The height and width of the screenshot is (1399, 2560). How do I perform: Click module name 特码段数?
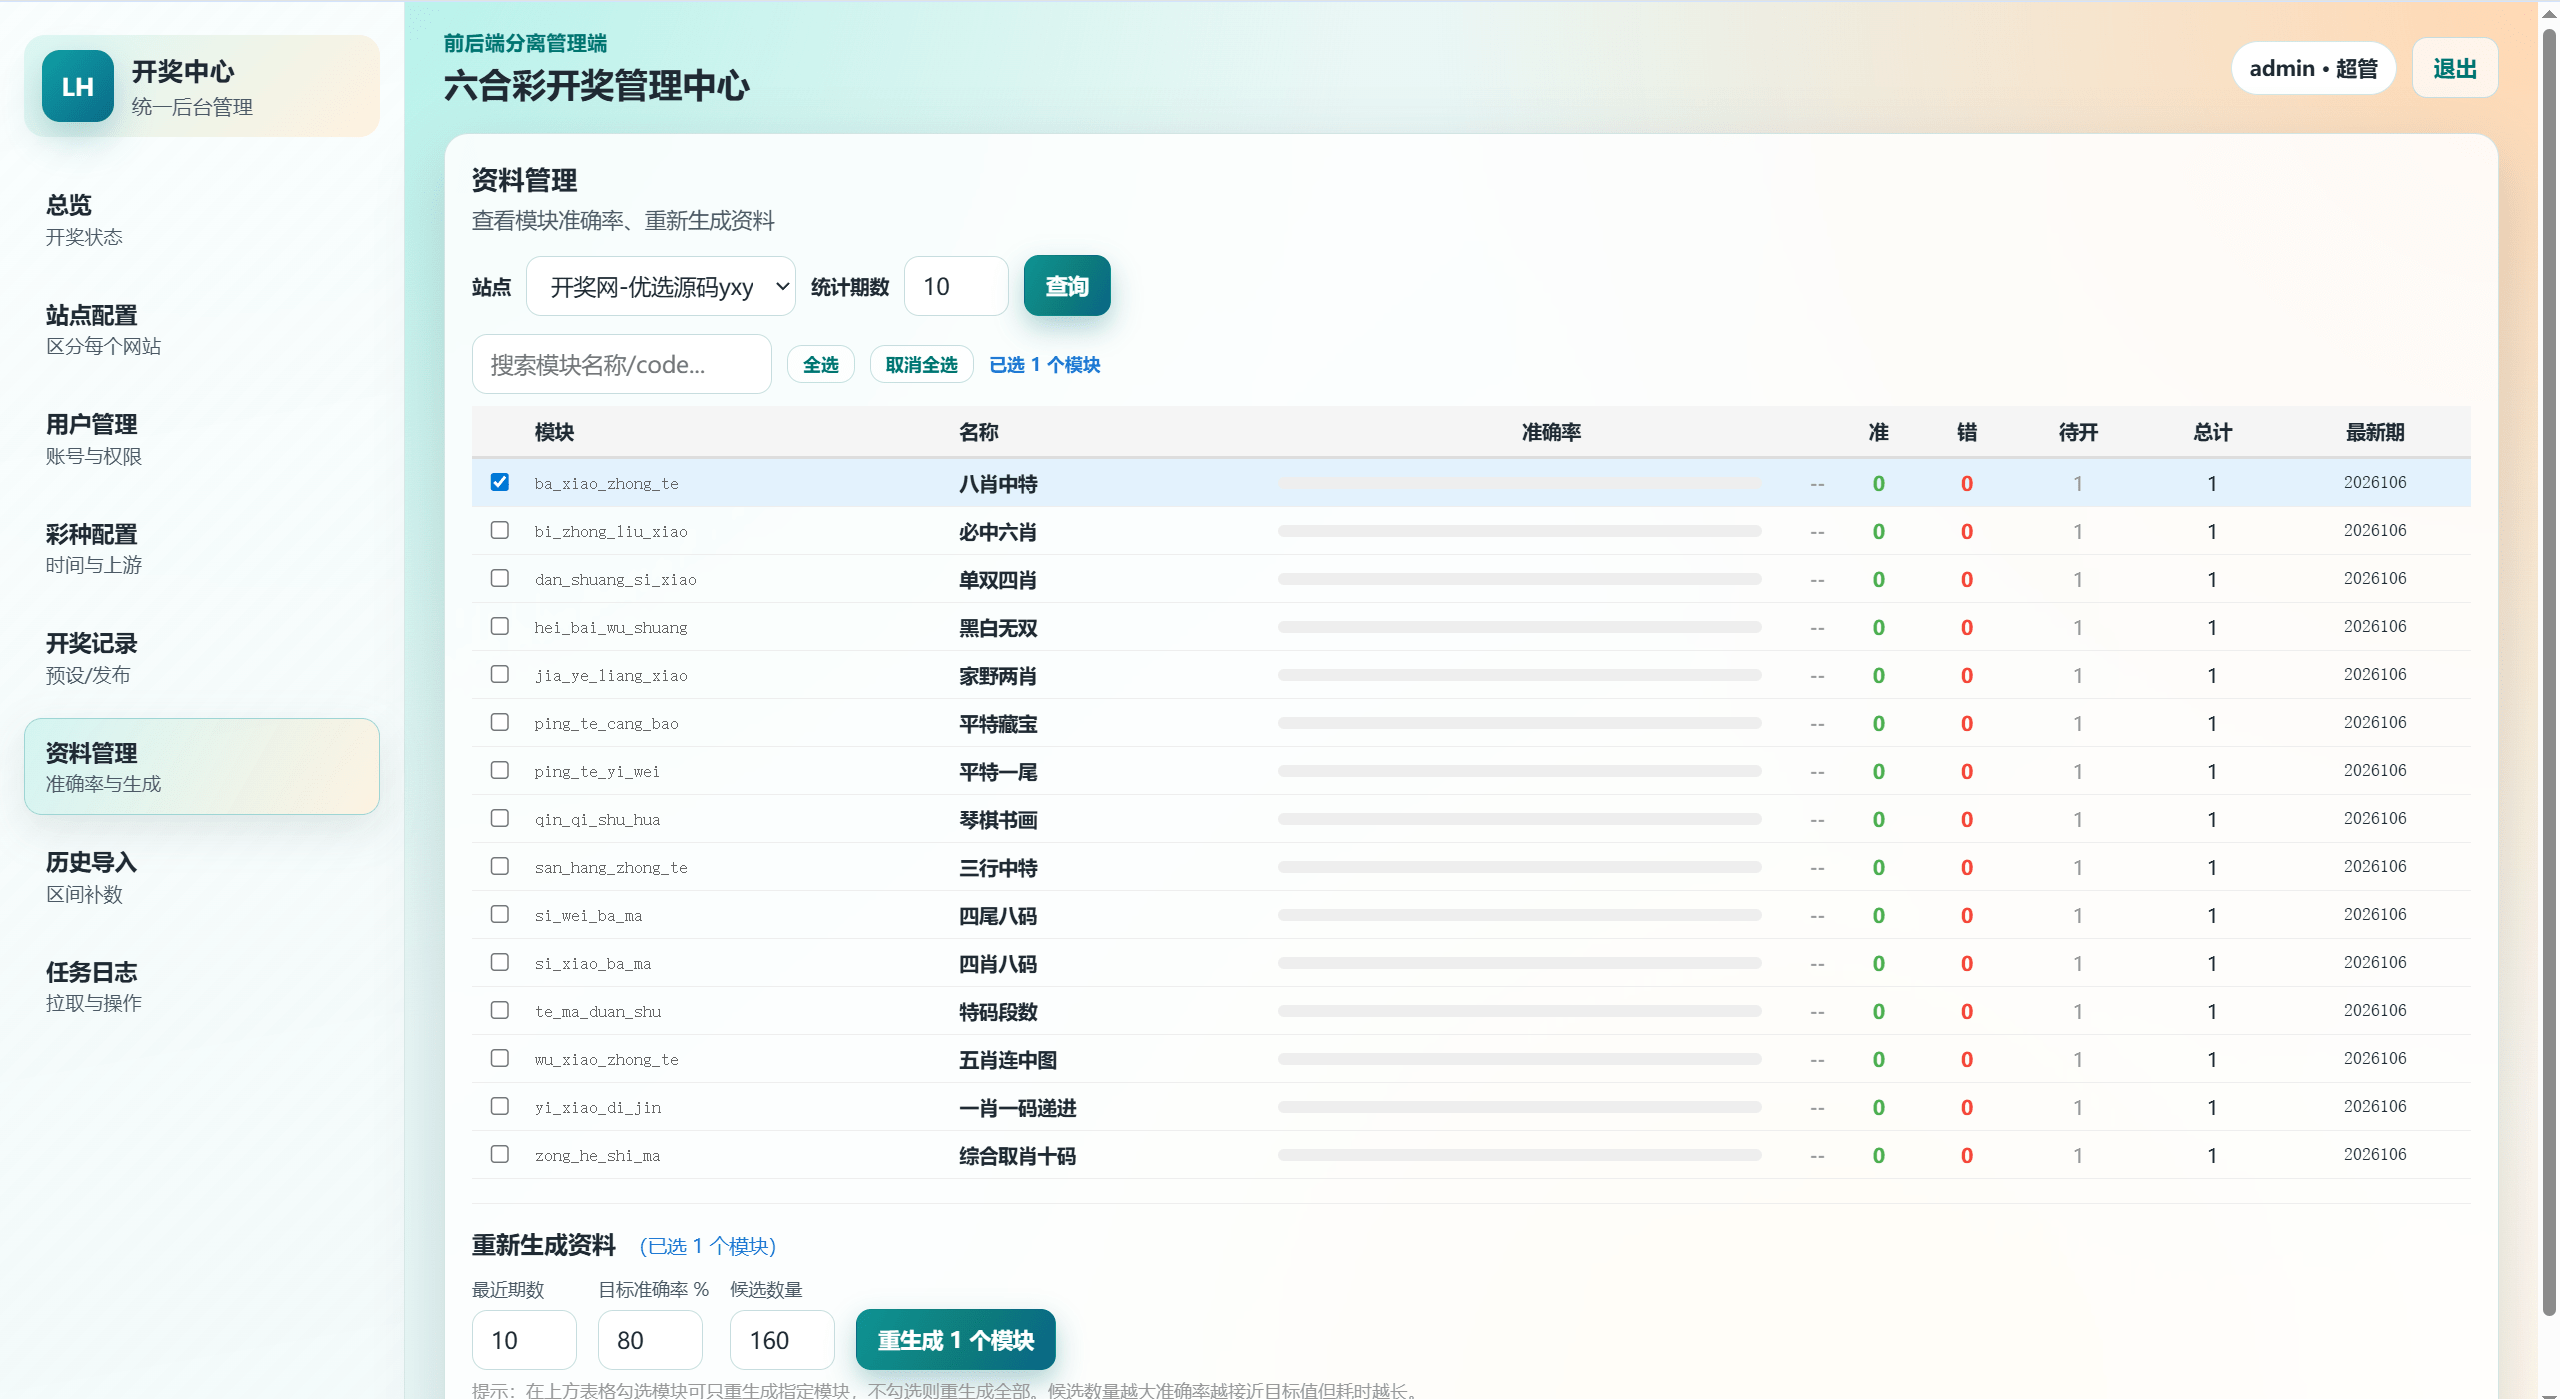pos(998,1012)
